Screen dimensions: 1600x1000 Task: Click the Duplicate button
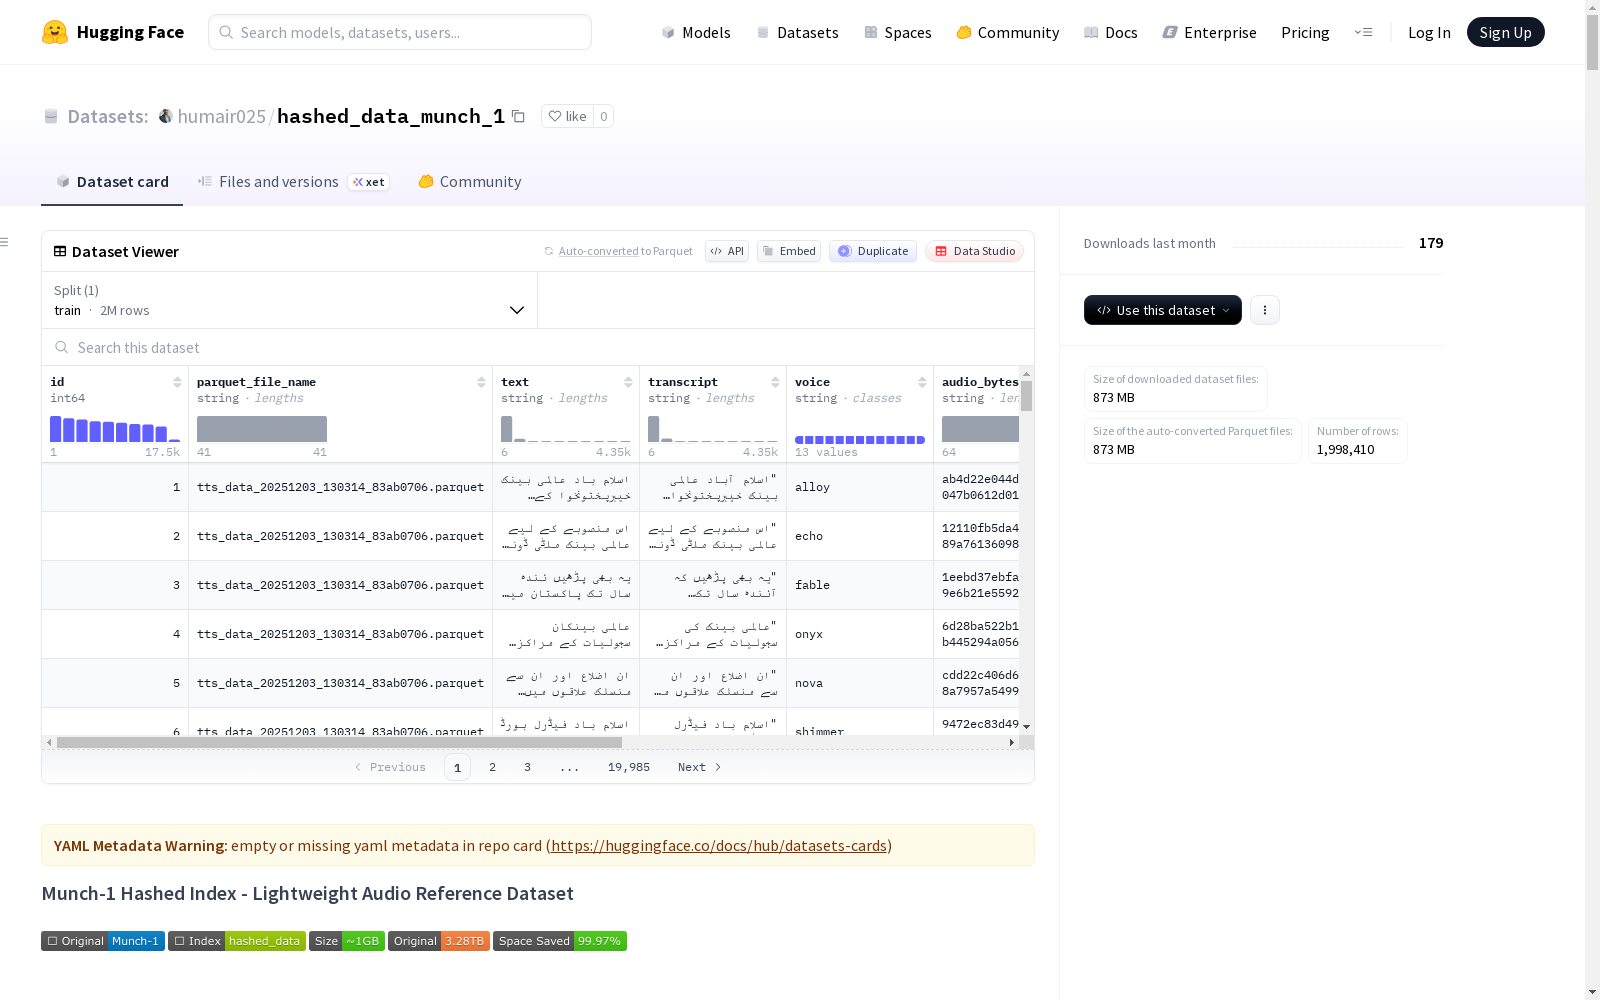pos(873,251)
